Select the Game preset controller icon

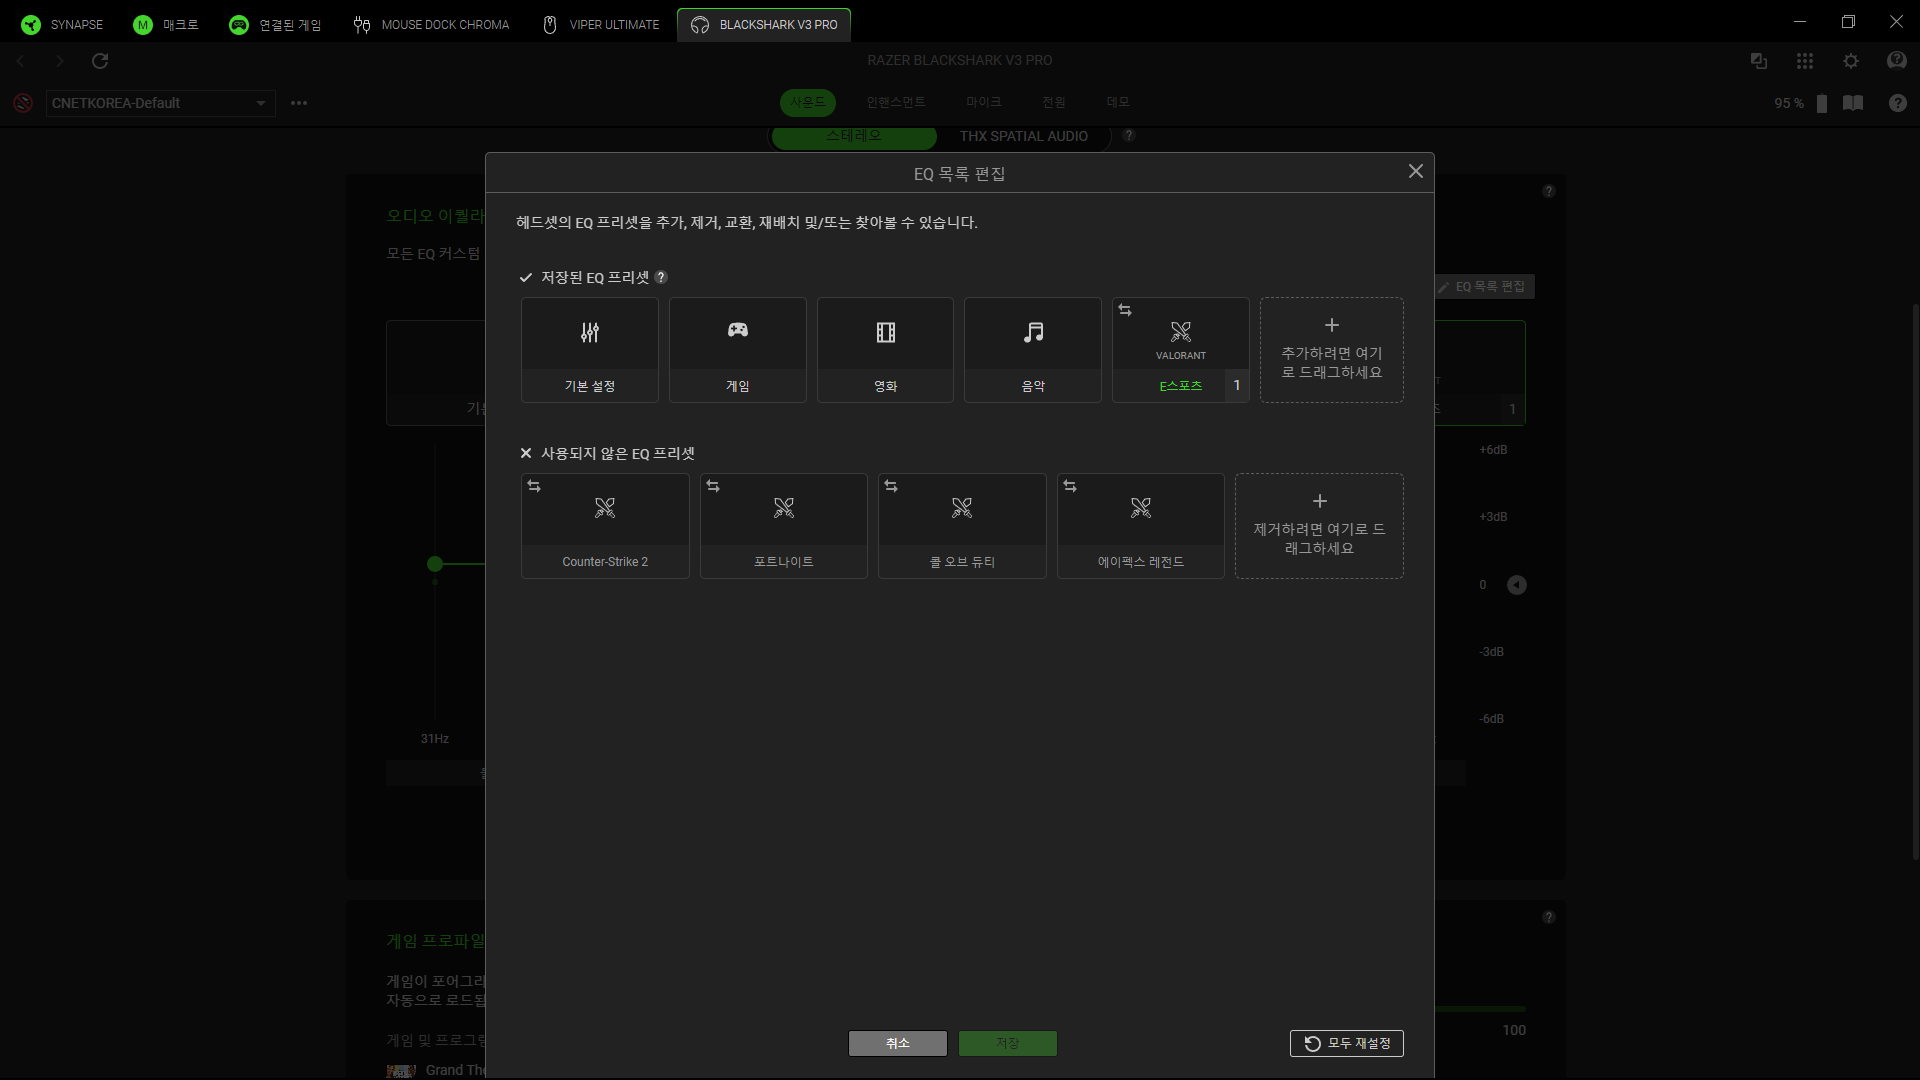pos(738,330)
